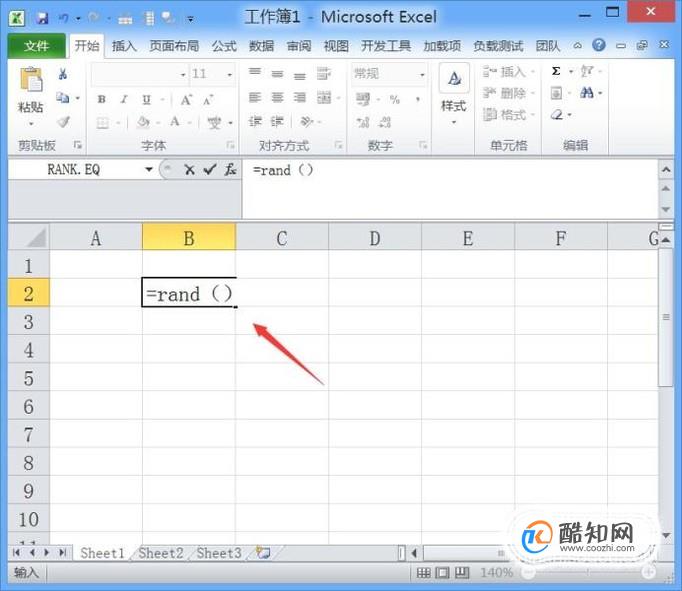The height and width of the screenshot is (591, 682).
Task: Click the fill color bucket
Action: (143, 123)
